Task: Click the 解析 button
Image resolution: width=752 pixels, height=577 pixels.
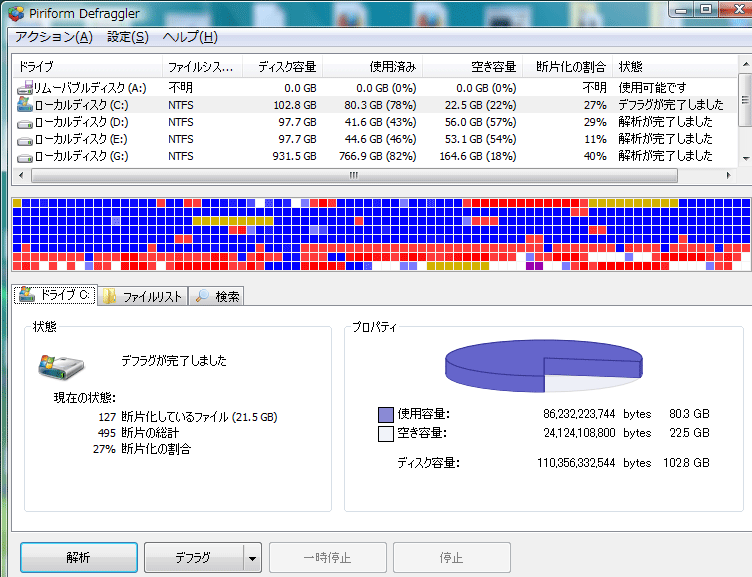Action: (x=79, y=557)
